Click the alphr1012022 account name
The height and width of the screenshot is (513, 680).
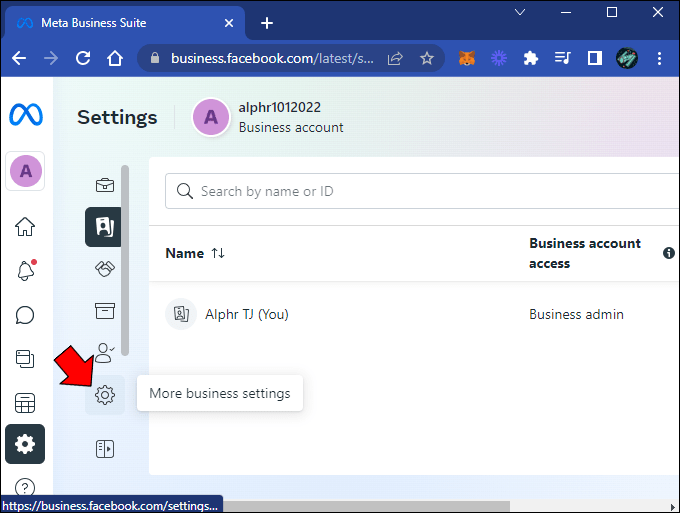coord(279,107)
